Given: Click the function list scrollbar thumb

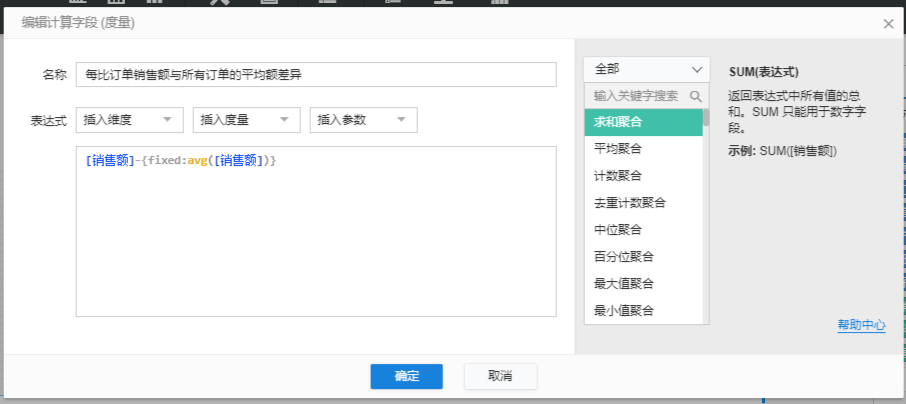Looking at the screenshot, I should (706, 117).
